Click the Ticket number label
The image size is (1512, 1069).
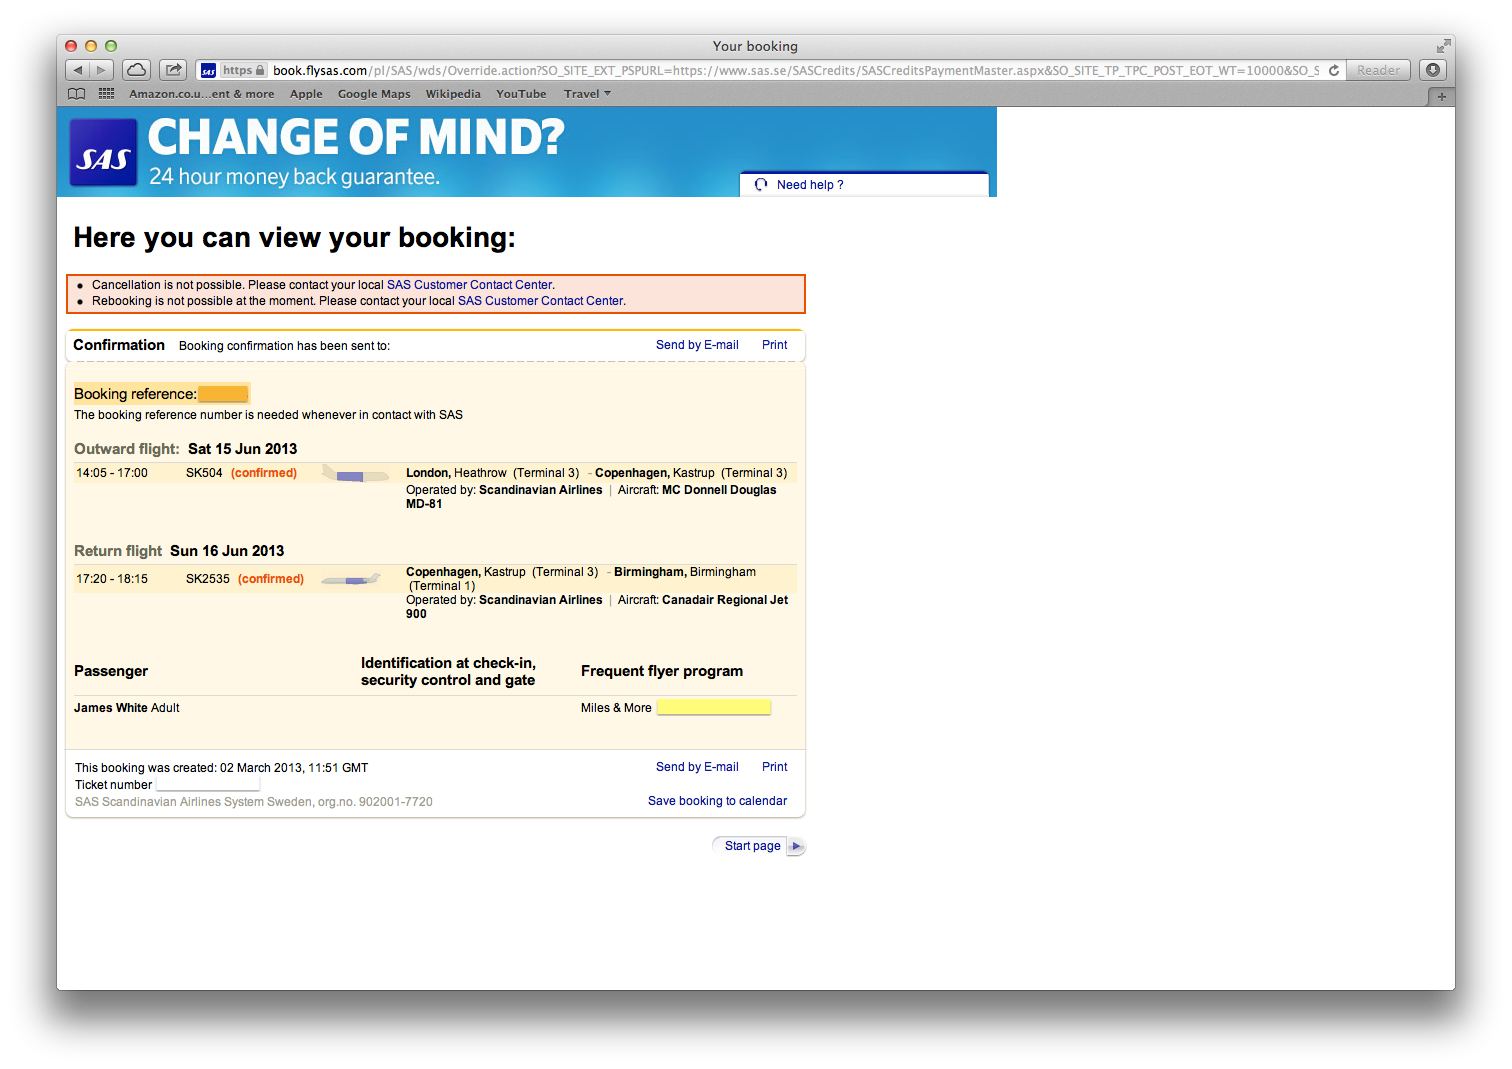click(113, 785)
